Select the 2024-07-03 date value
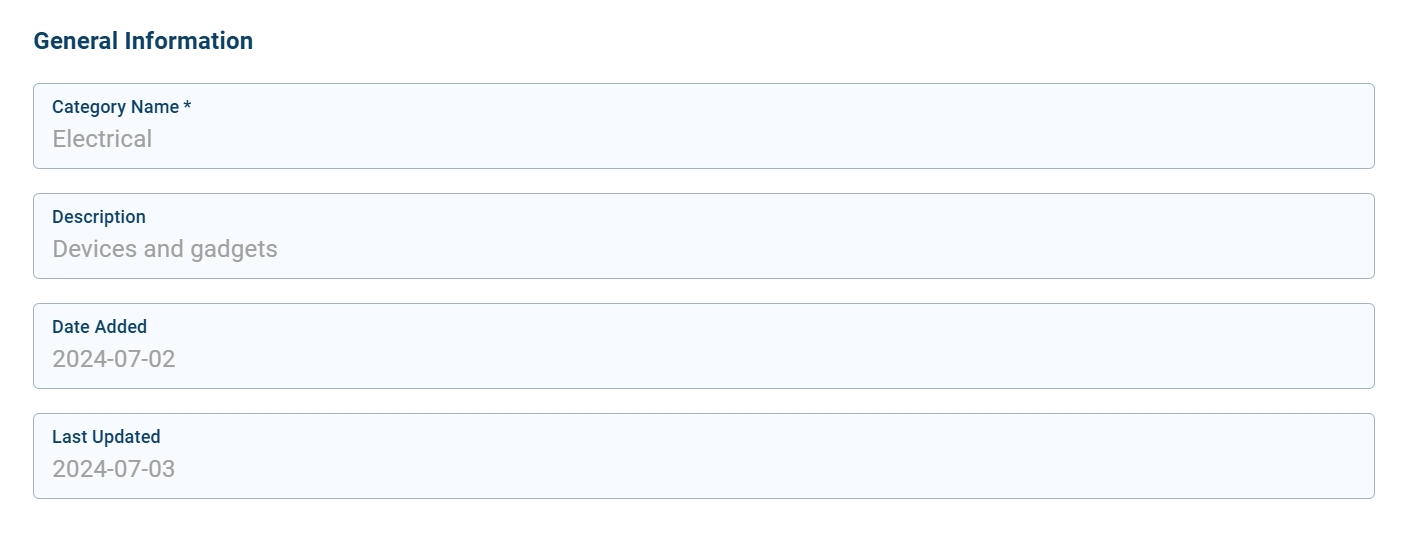This screenshot has width=1419, height=549. [114, 469]
